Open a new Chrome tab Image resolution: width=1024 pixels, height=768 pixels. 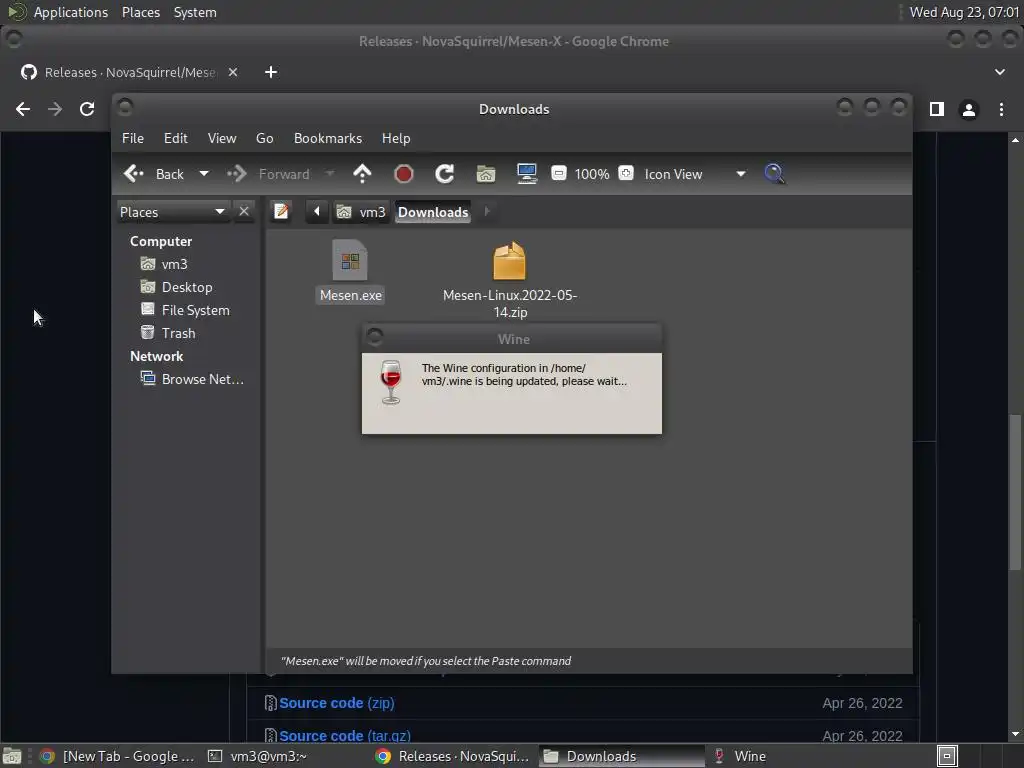click(x=271, y=72)
